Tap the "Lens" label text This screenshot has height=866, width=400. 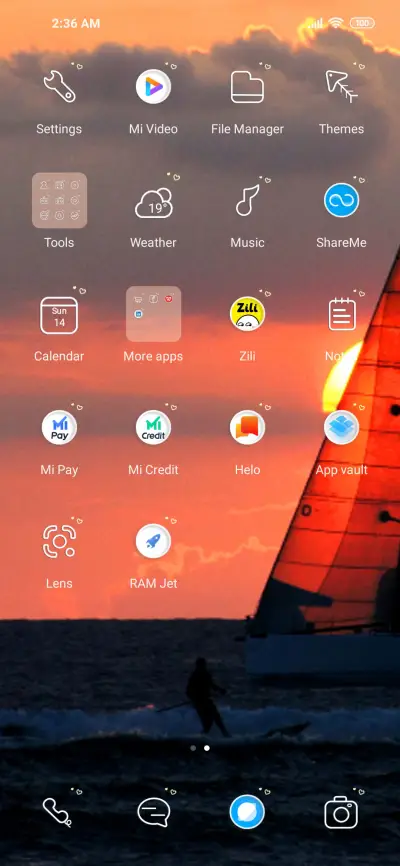pos(59,584)
